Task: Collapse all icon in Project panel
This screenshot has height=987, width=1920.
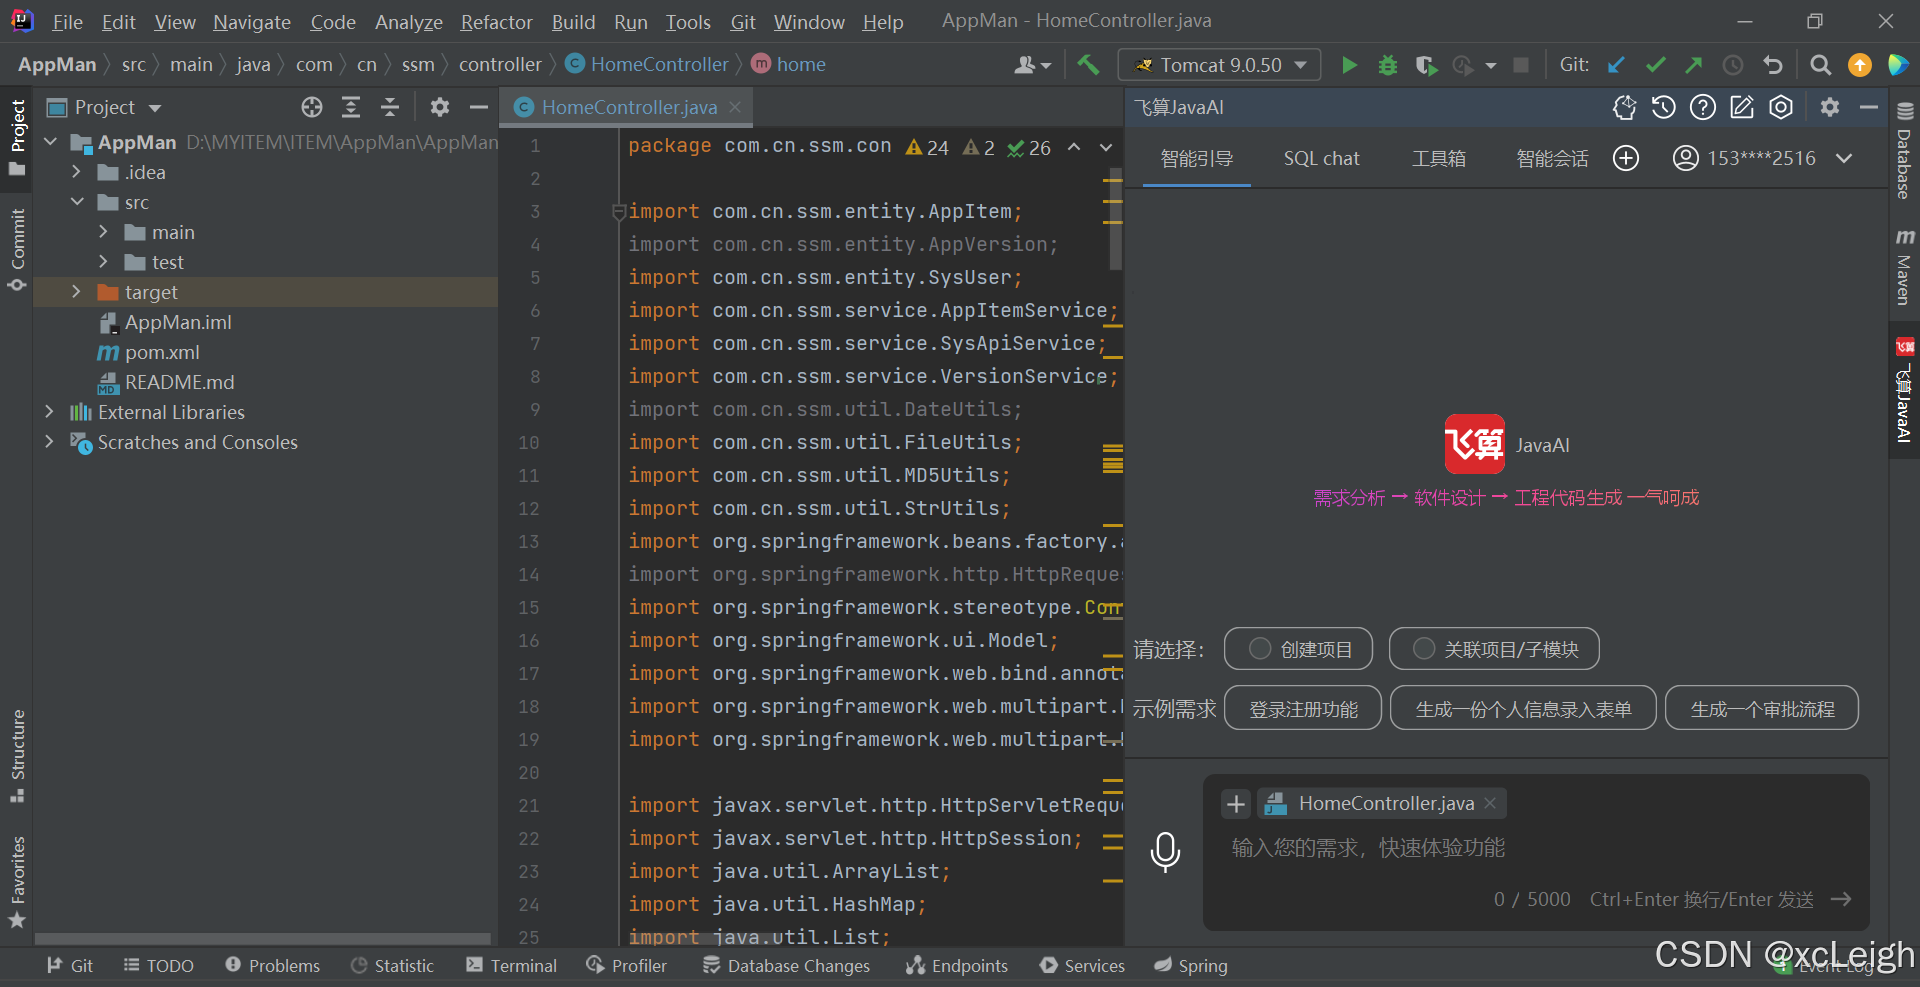Action: [x=390, y=107]
